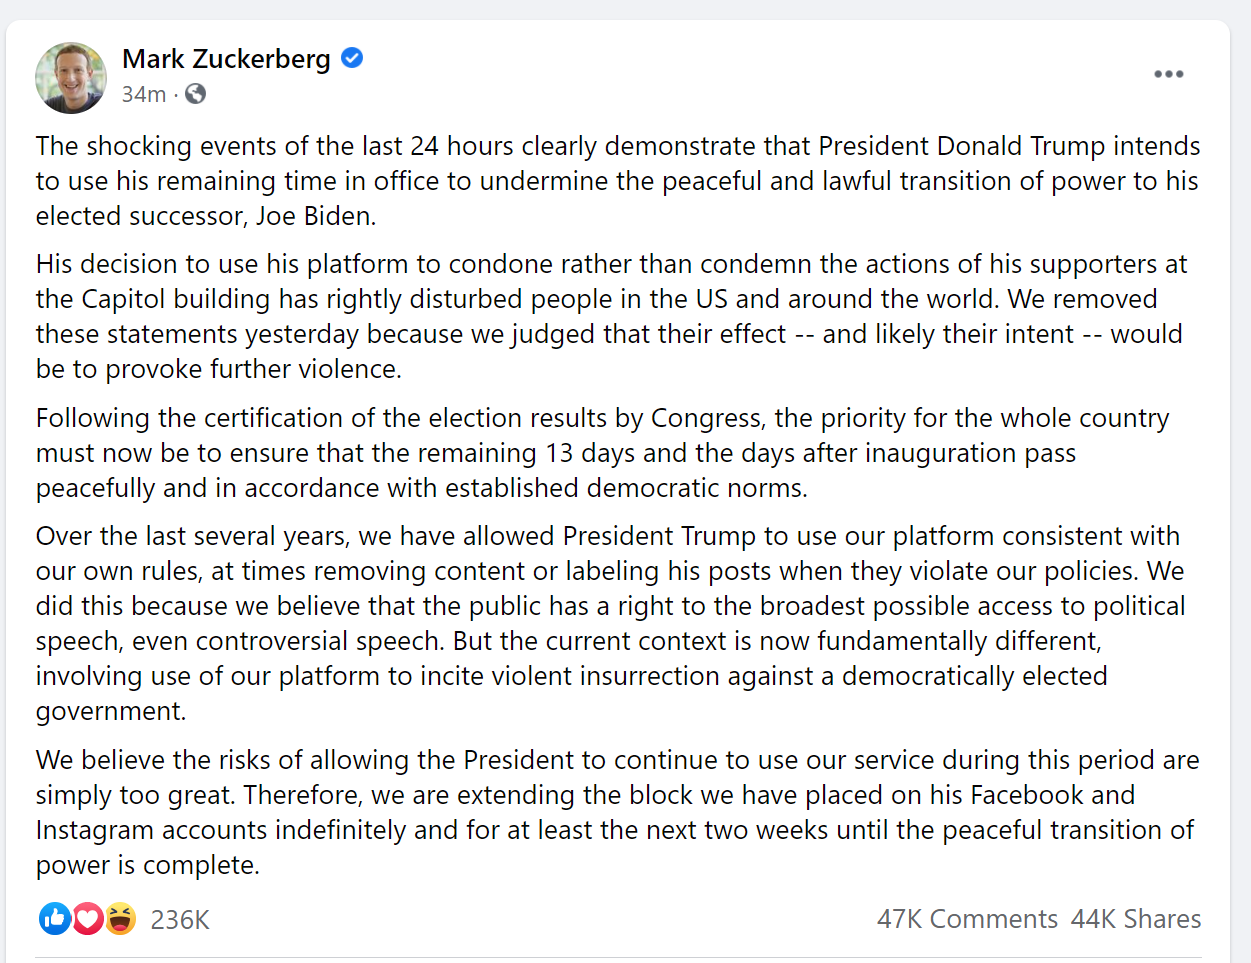Viewport: 1251px width, 963px height.
Task: Open the 34m post timestamp
Action: click(x=144, y=94)
